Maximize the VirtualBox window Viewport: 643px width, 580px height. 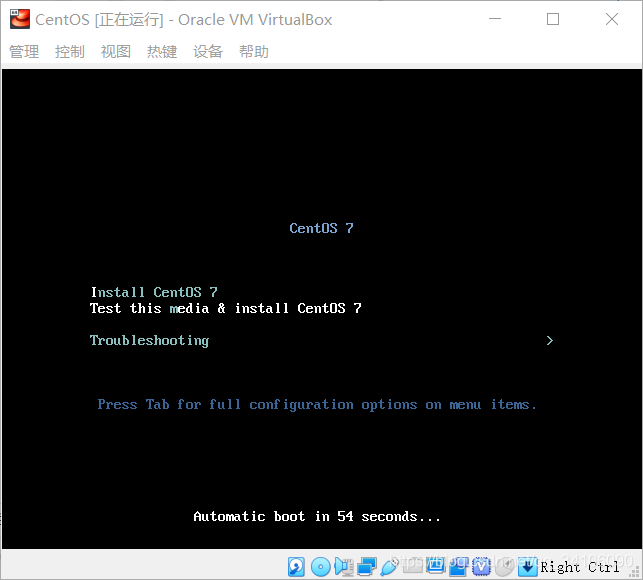coord(553,19)
